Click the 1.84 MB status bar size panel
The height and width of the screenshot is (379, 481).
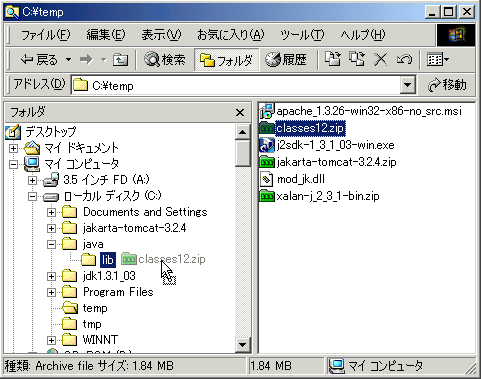click(x=286, y=366)
